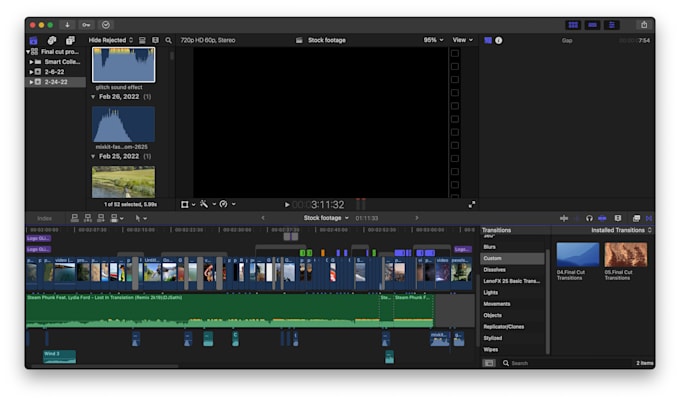Viewport: 680px width, 402px height.
Task: Select the Wind 3 audio clip in timeline
Action: click(59, 356)
